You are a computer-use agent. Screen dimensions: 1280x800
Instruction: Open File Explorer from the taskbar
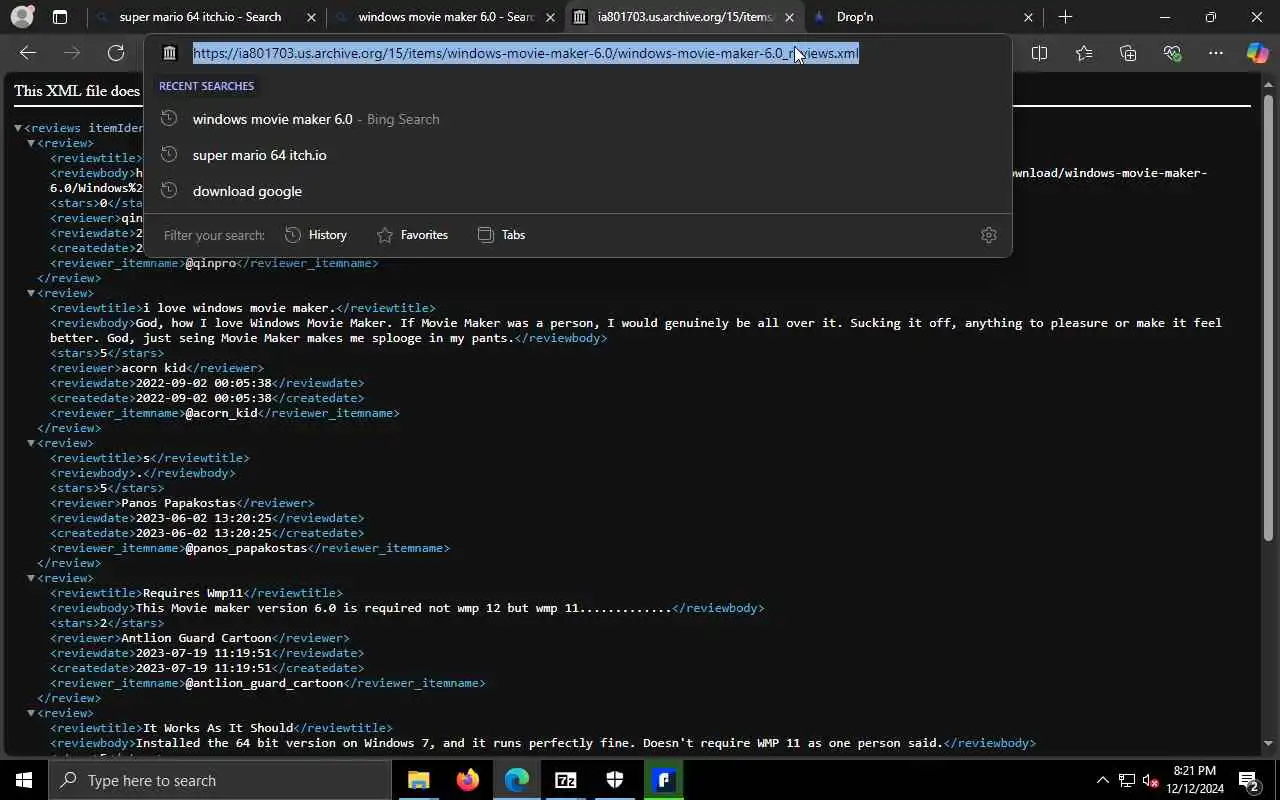(x=418, y=780)
